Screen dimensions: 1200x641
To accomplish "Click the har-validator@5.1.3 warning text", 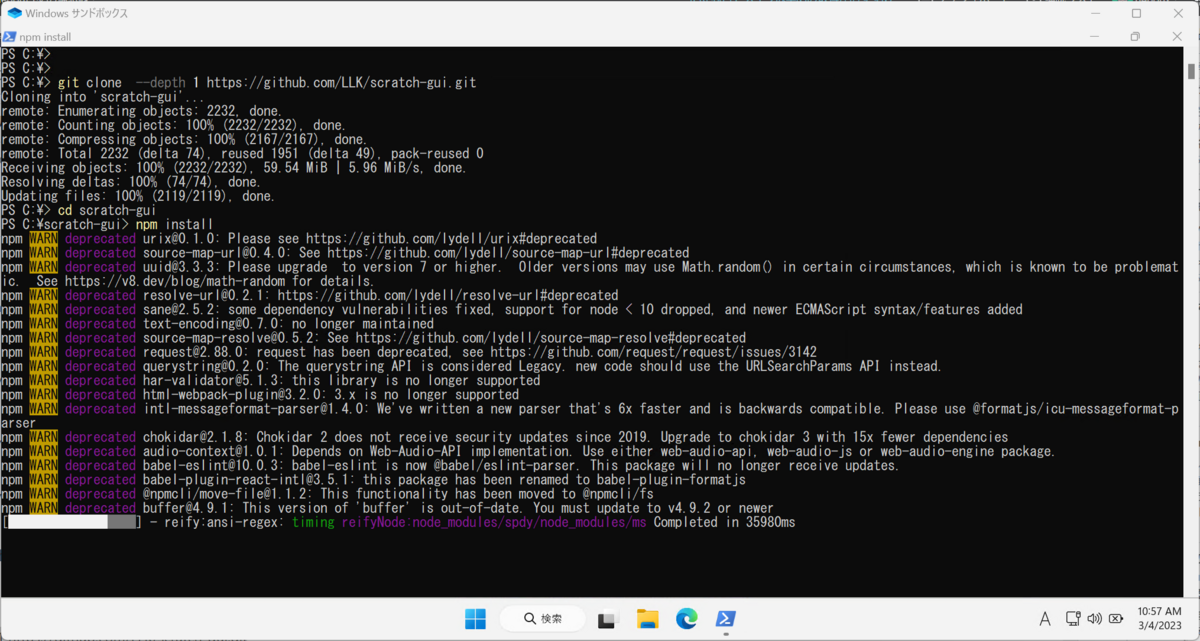I will (x=342, y=381).
